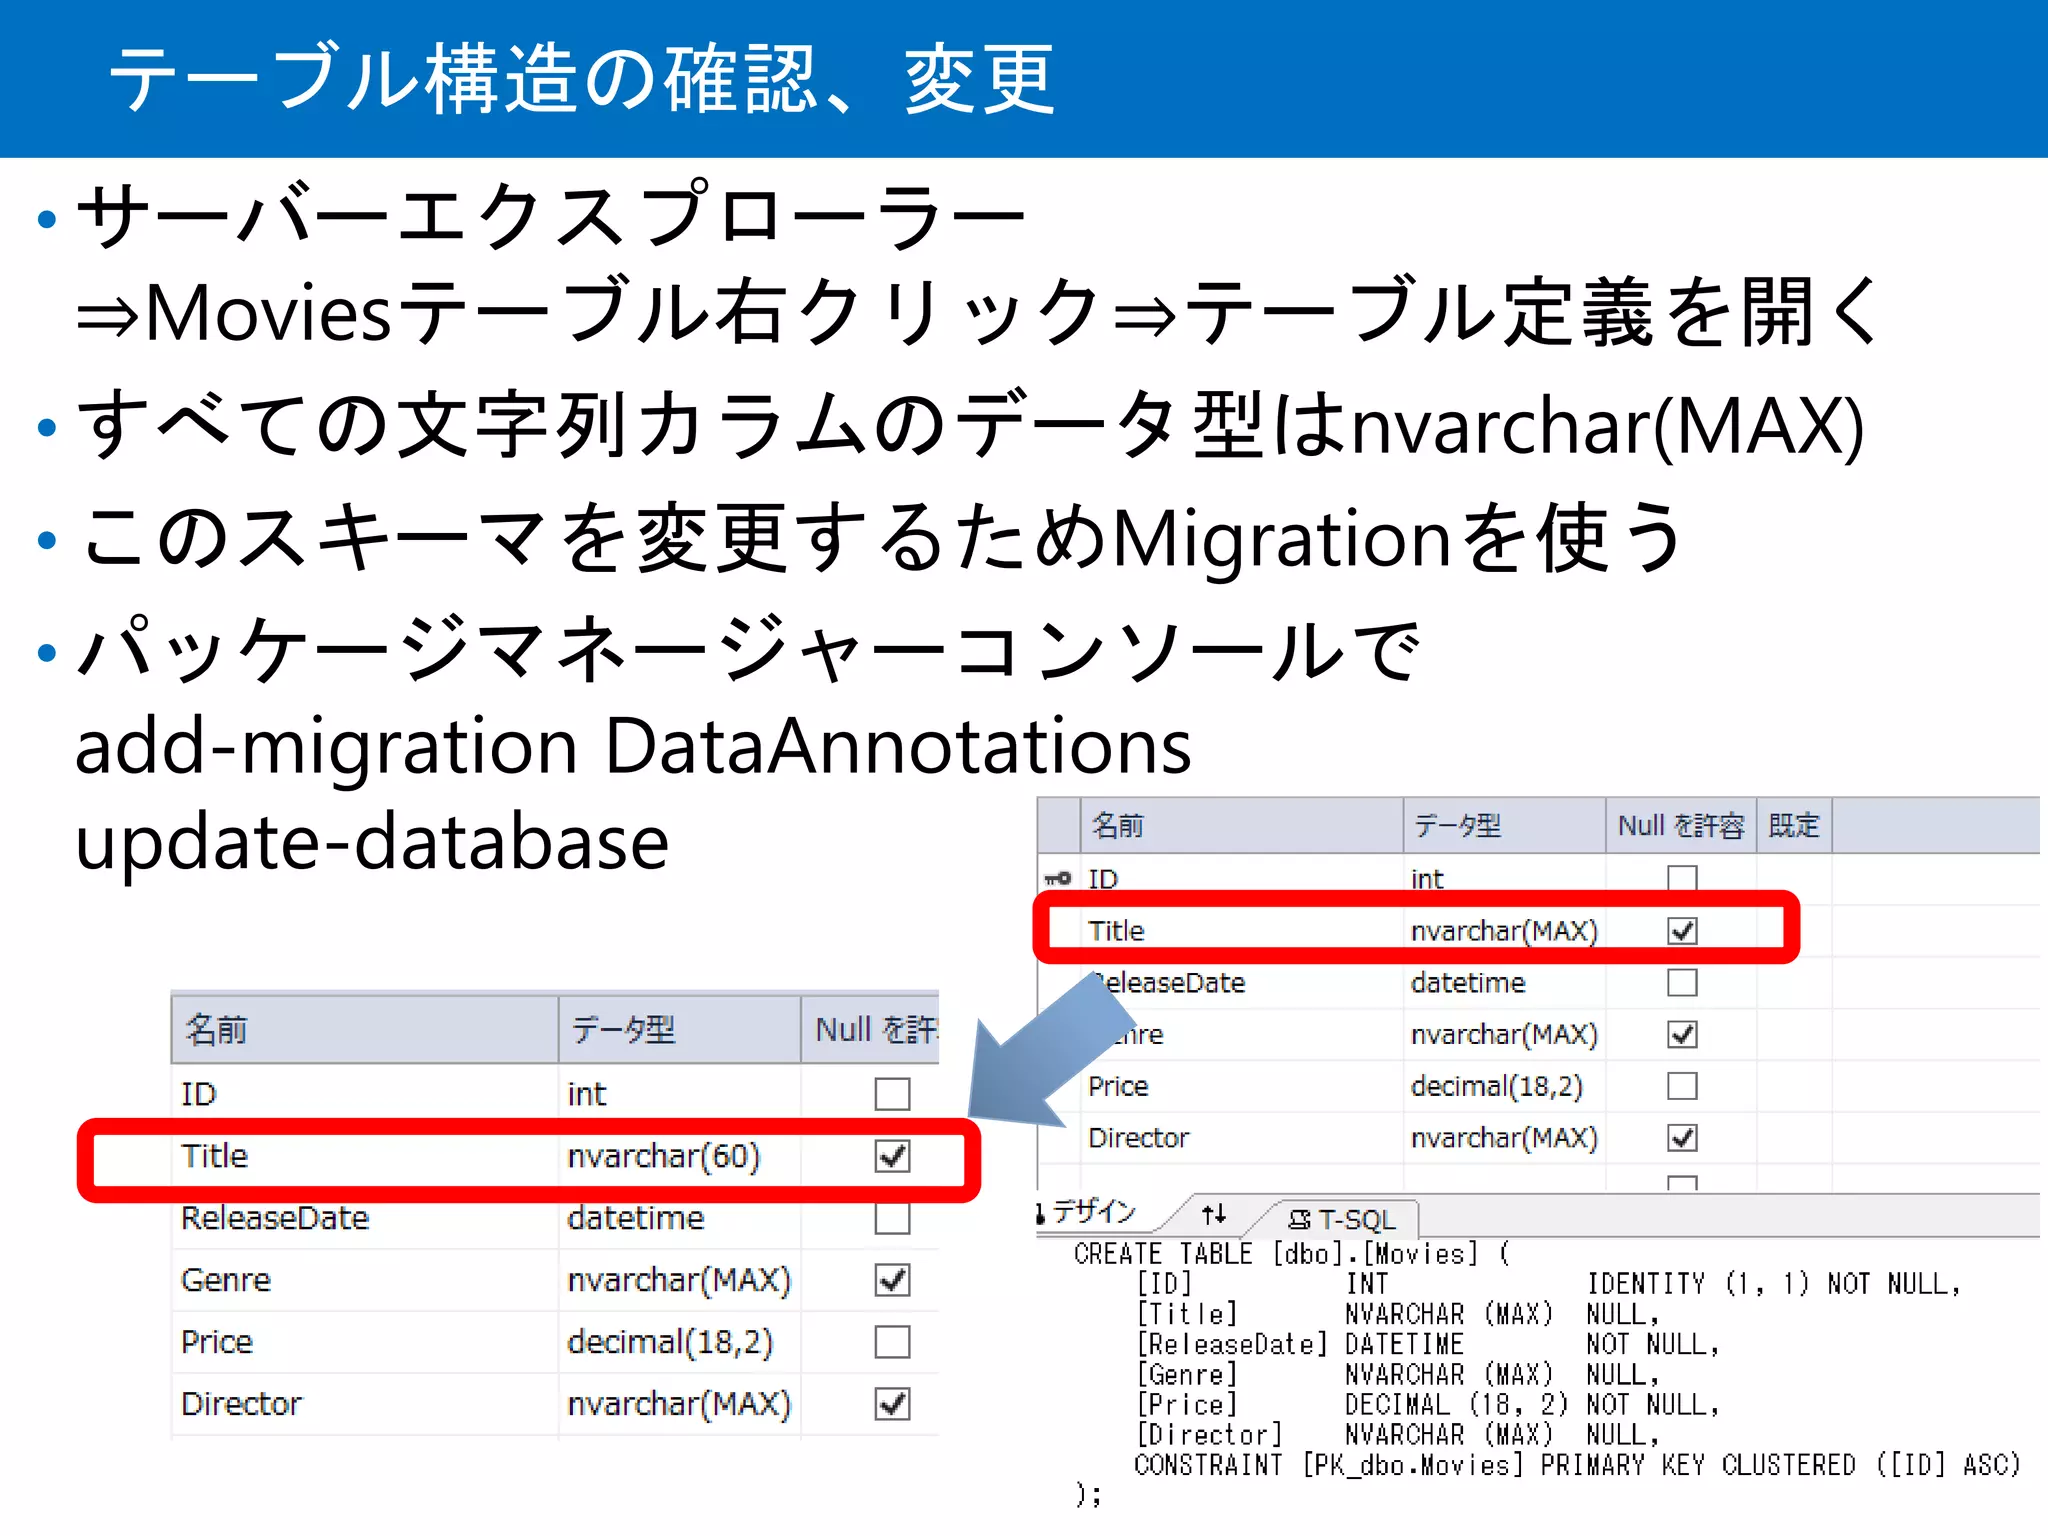Click the 名前 column header in right table
2048x1536 pixels.
[x=1241, y=826]
